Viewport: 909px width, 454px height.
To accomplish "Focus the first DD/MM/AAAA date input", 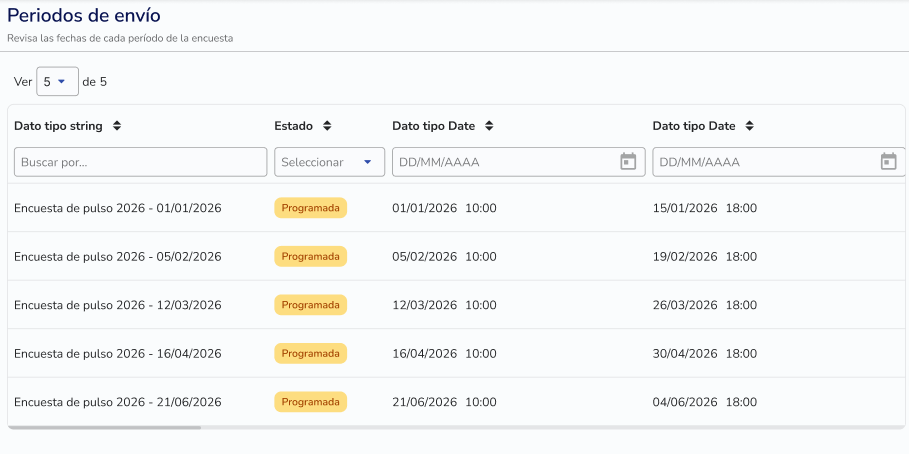I will tap(500, 162).
